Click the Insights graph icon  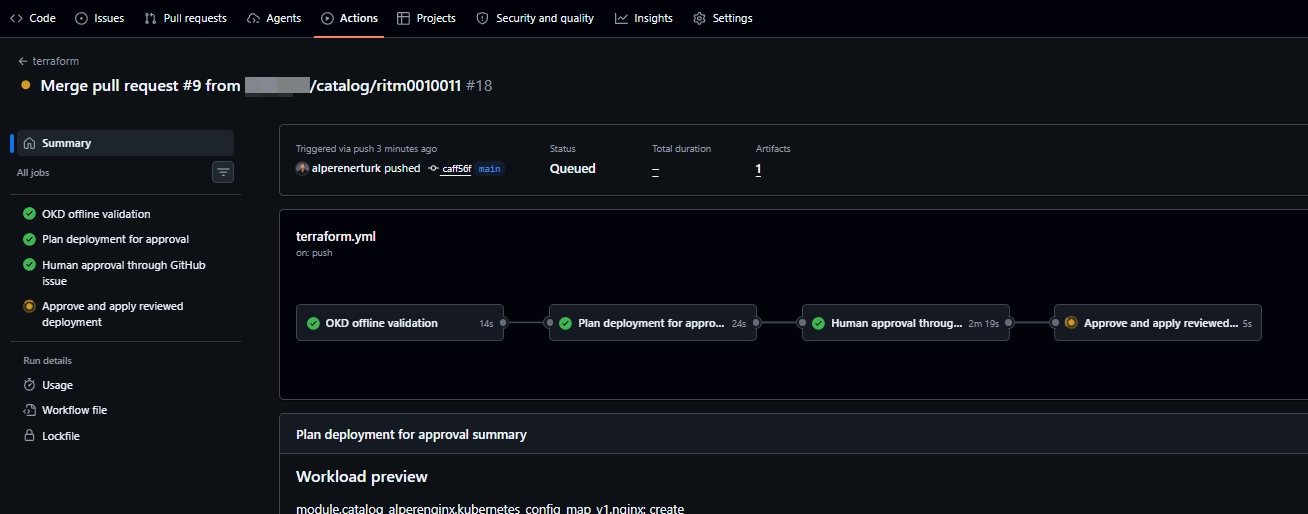621,18
